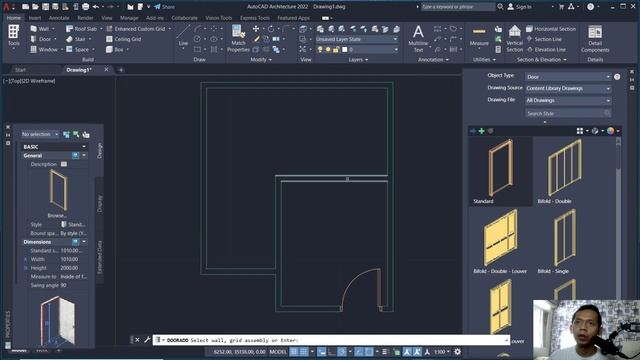This screenshot has height=360, width=640.
Task: Click the Search Style input field
Action: (x=568, y=113)
